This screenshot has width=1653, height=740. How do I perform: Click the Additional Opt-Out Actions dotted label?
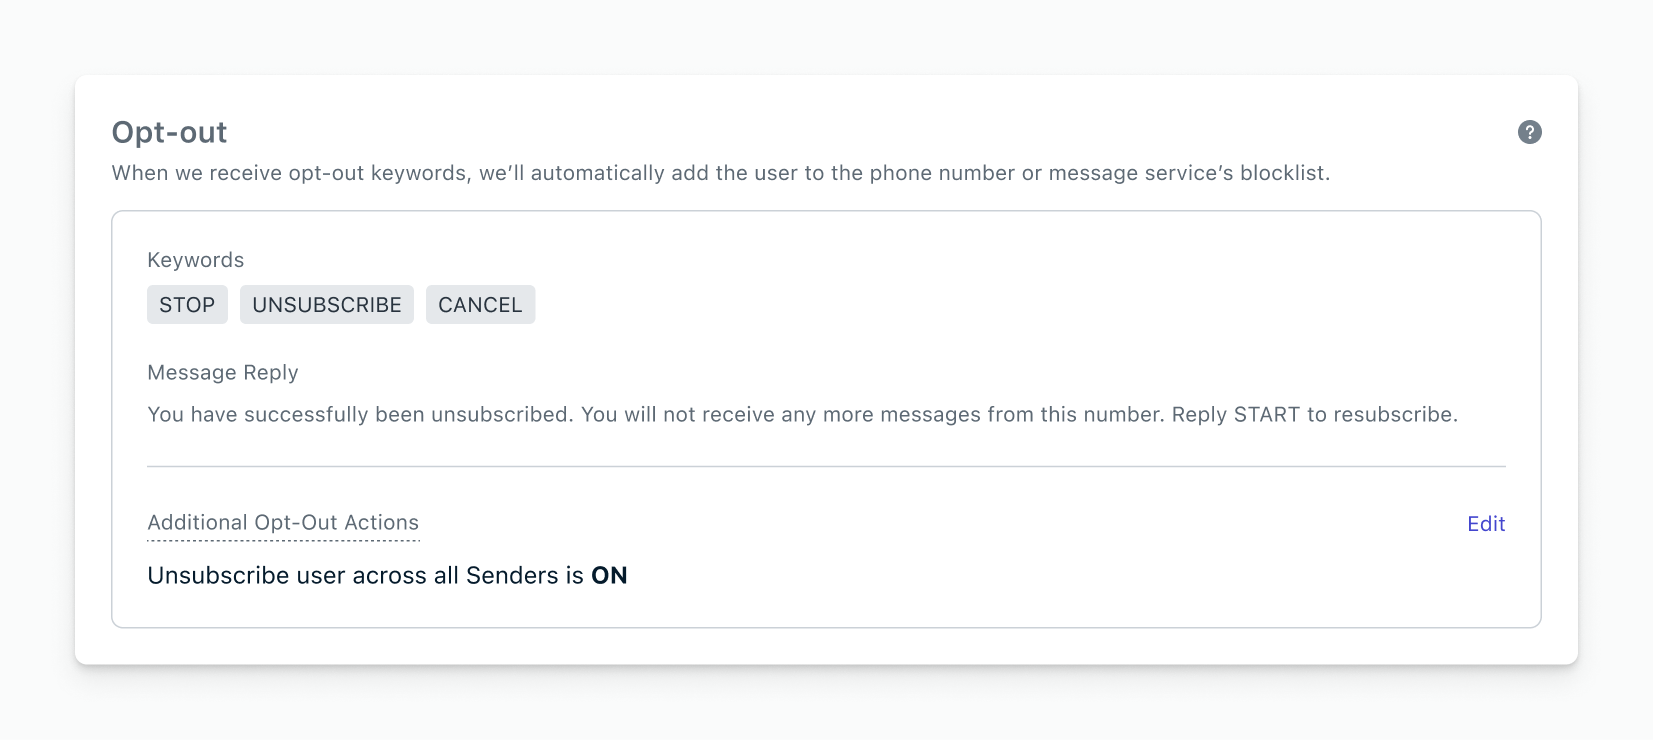coord(283,523)
